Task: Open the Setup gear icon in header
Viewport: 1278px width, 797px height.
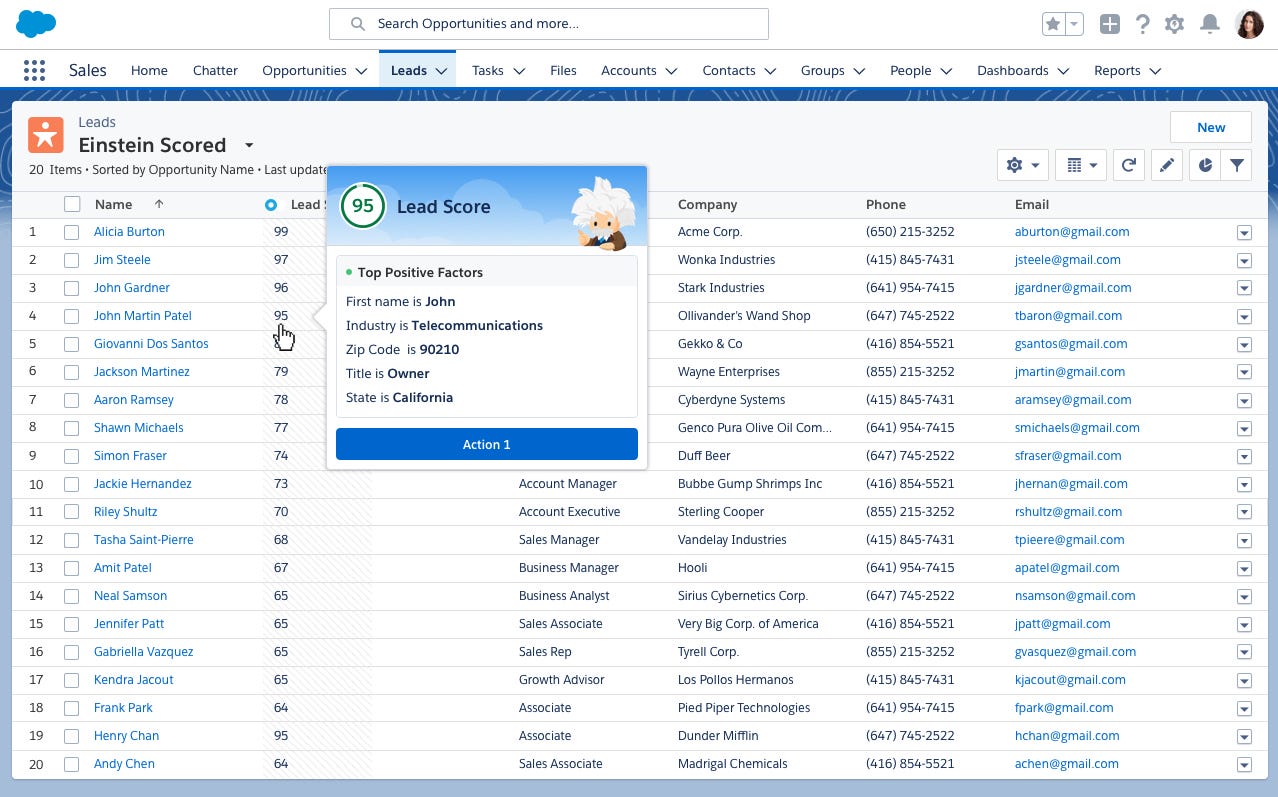Action: [1175, 24]
